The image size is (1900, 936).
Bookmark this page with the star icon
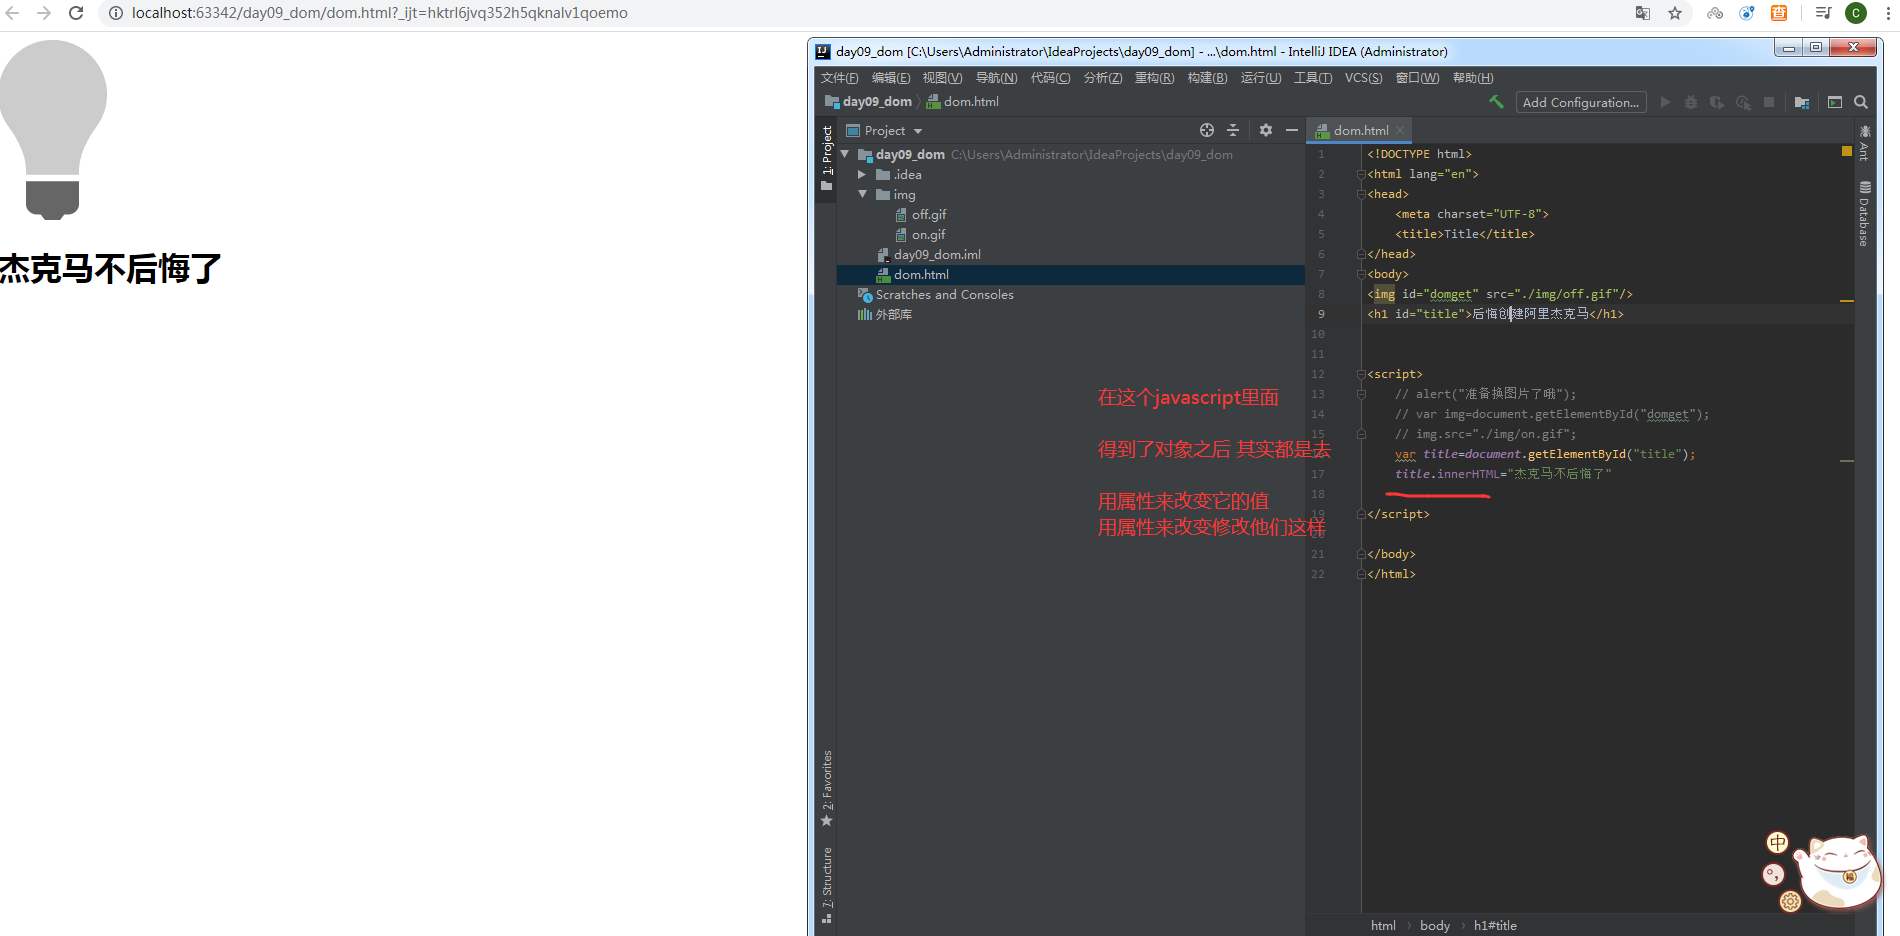(1675, 13)
